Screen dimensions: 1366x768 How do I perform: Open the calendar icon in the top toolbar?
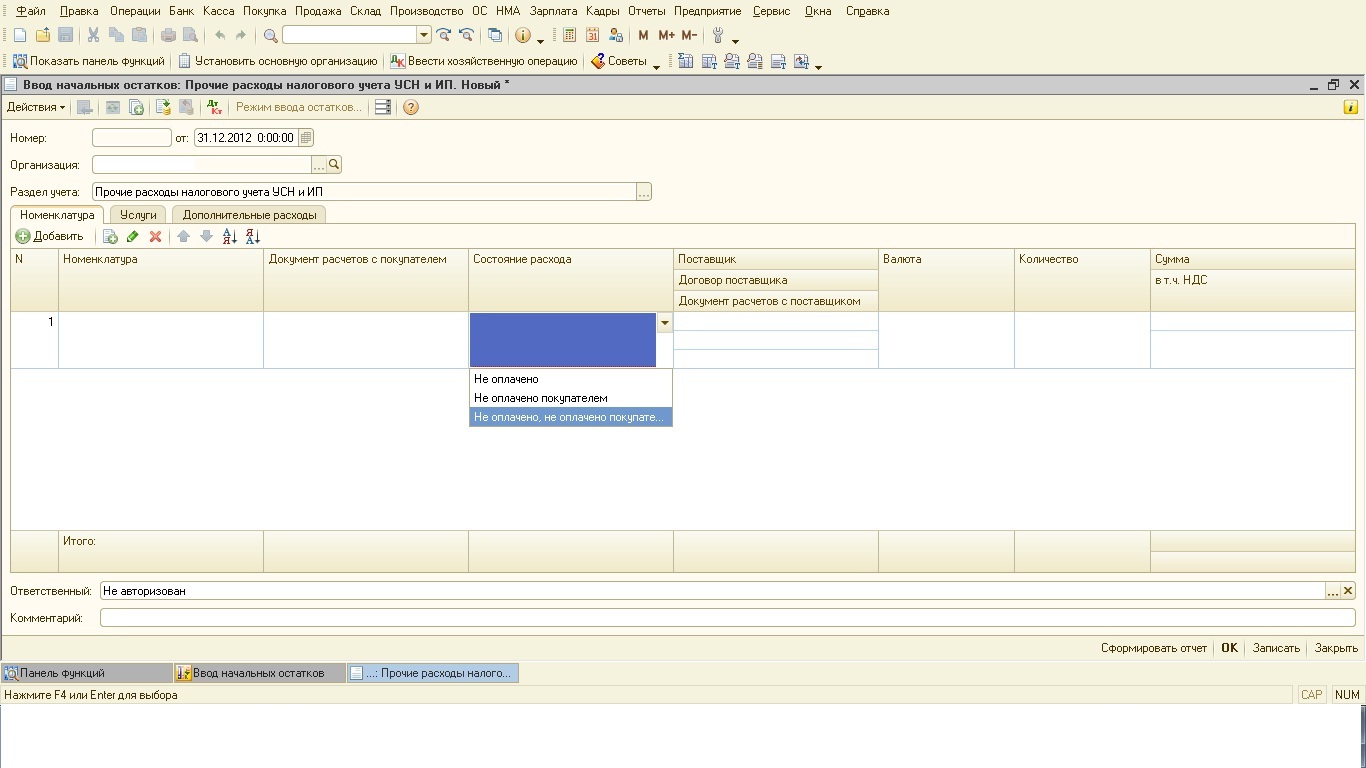[x=592, y=35]
